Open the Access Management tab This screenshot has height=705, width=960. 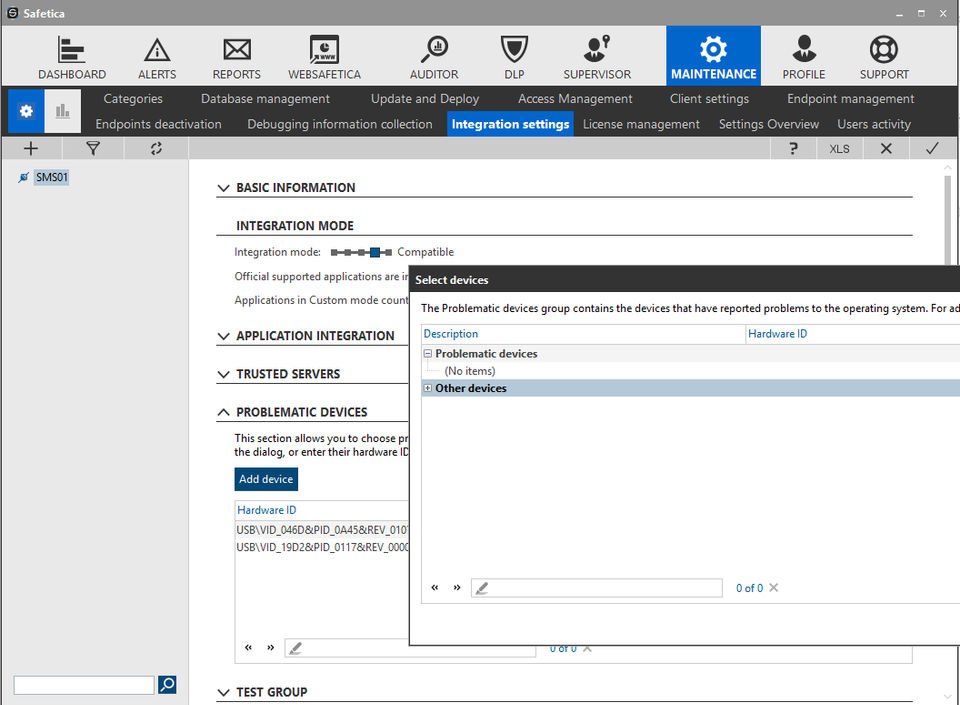[x=575, y=99]
